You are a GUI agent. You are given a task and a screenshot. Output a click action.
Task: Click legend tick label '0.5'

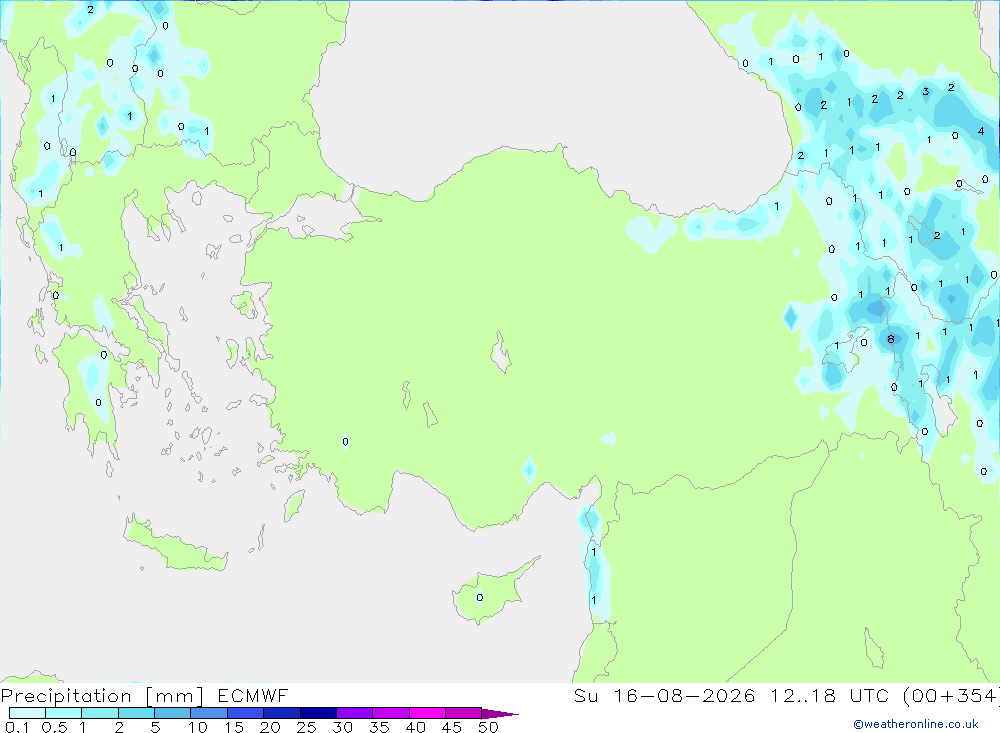pyautogui.click(x=54, y=727)
